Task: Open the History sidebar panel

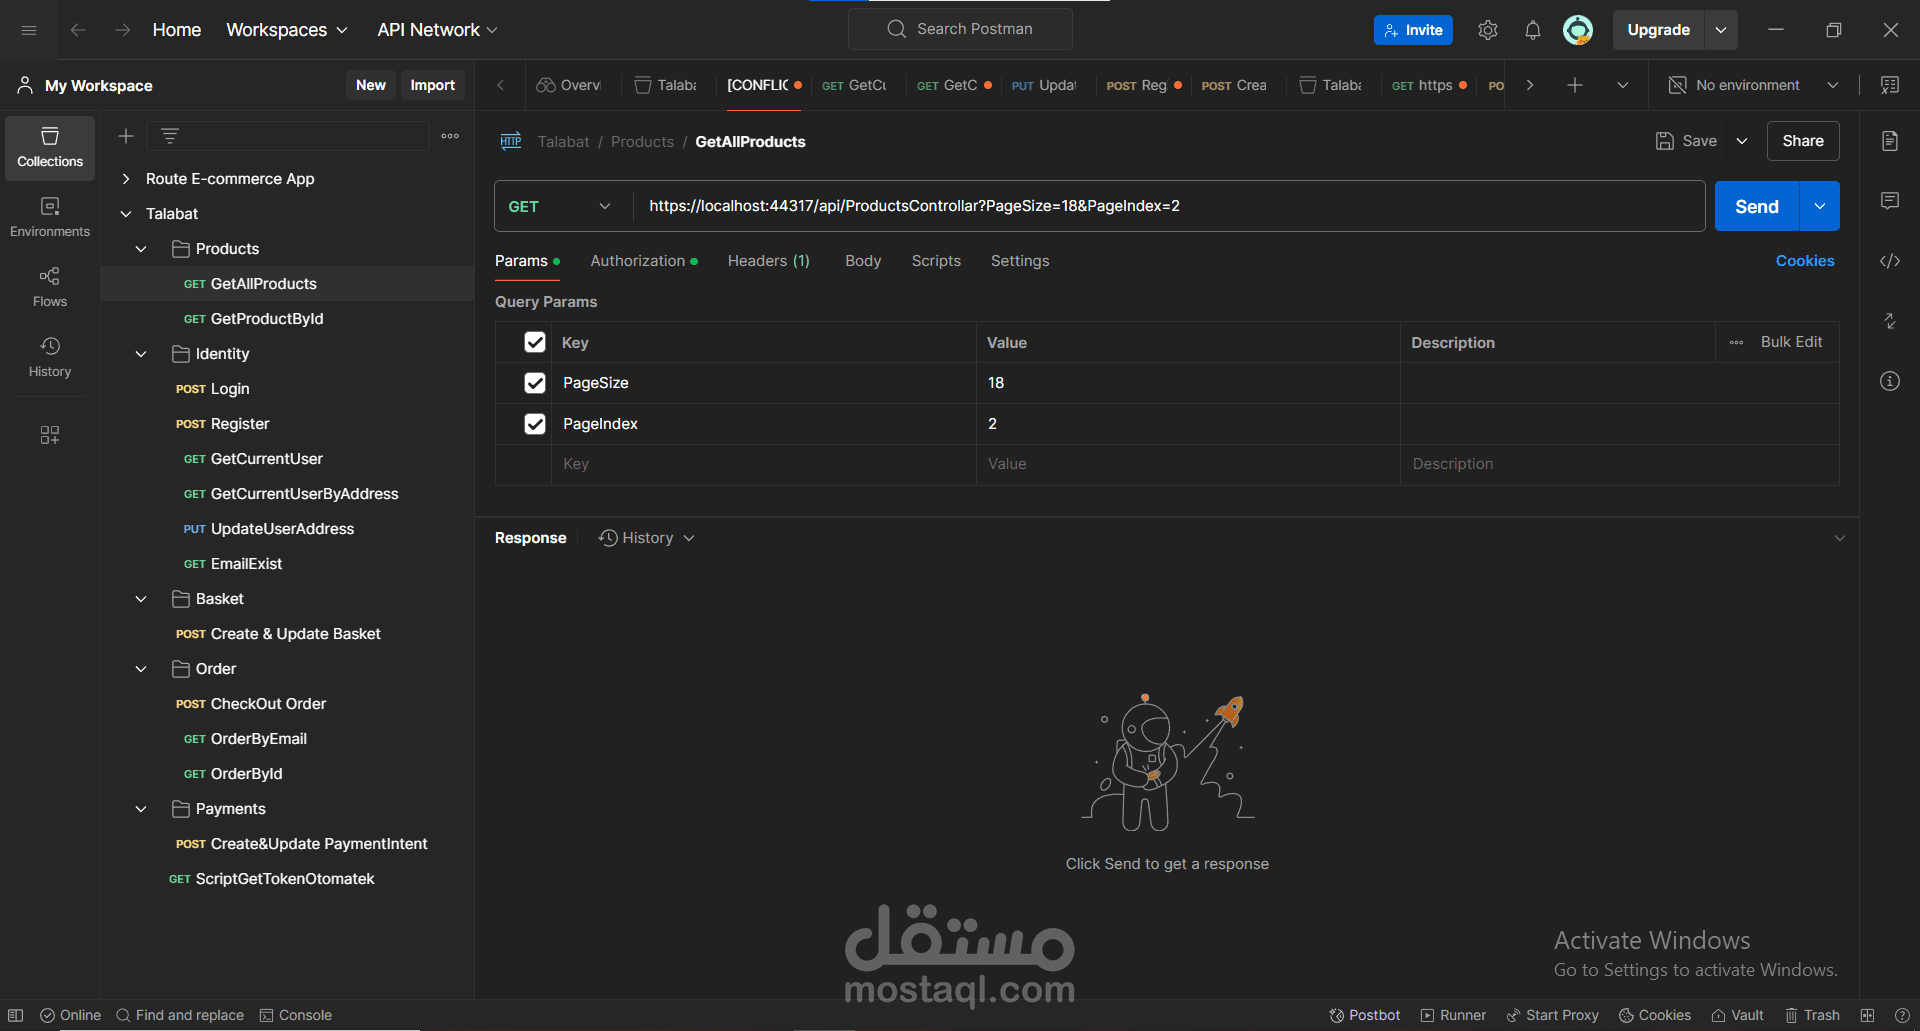Action: pyautogui.click(x=50, y=357)
